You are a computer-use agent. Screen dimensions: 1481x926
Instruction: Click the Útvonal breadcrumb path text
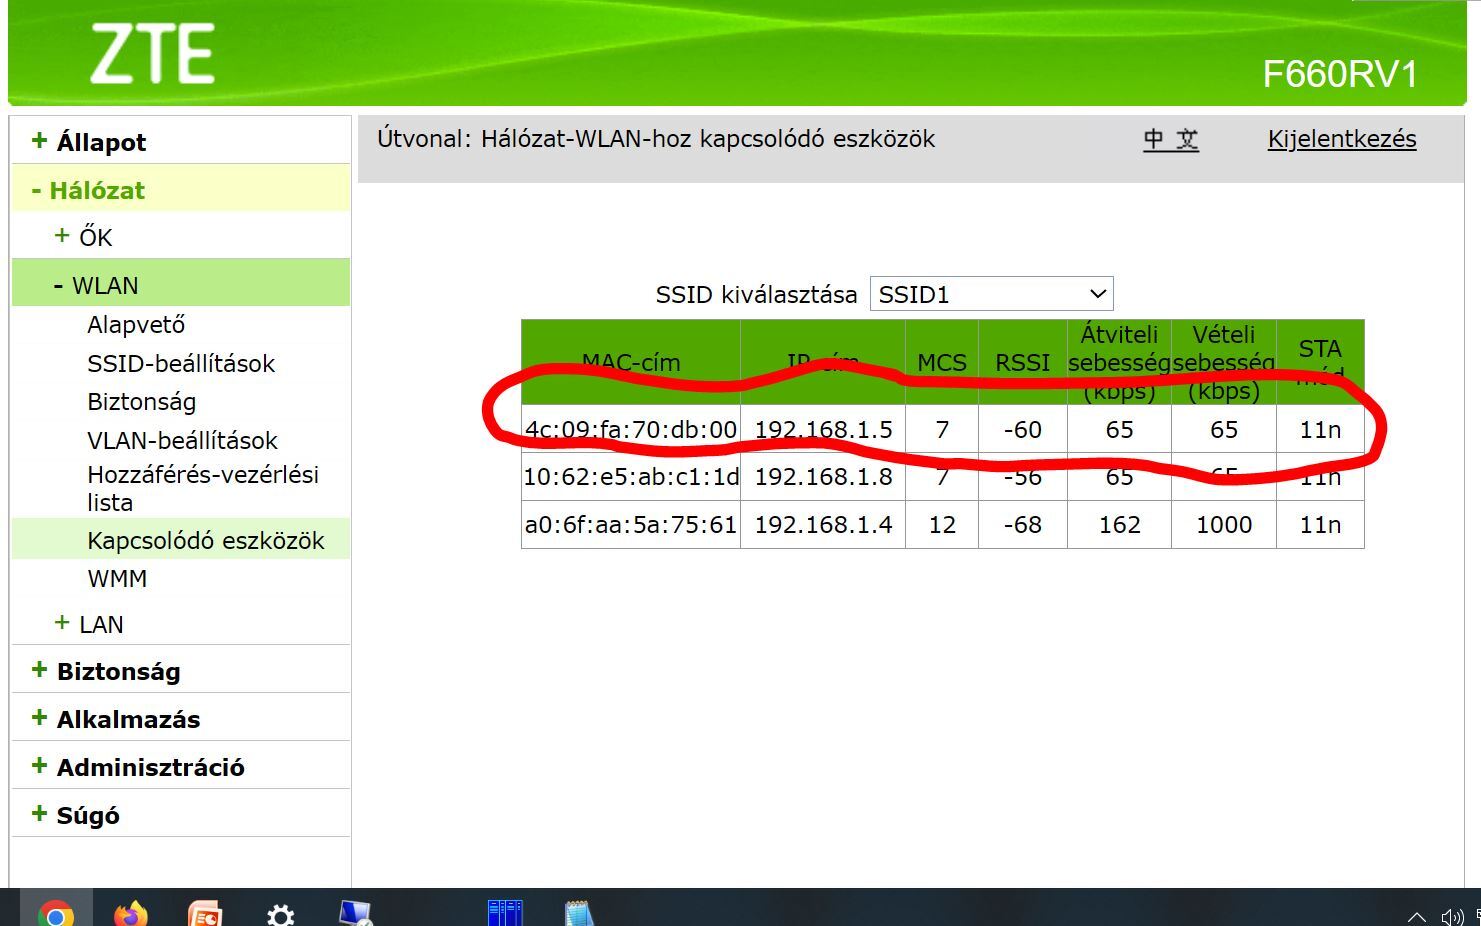[656, 139]
